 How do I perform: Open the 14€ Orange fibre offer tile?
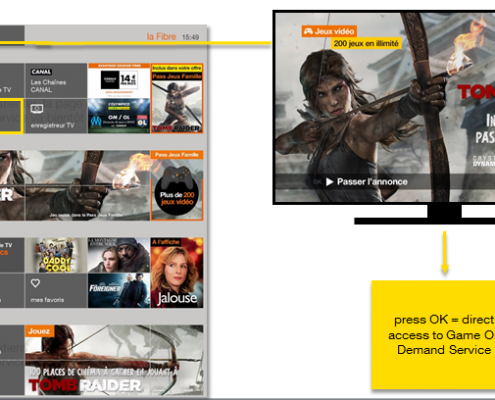click(x=119, y=81)
